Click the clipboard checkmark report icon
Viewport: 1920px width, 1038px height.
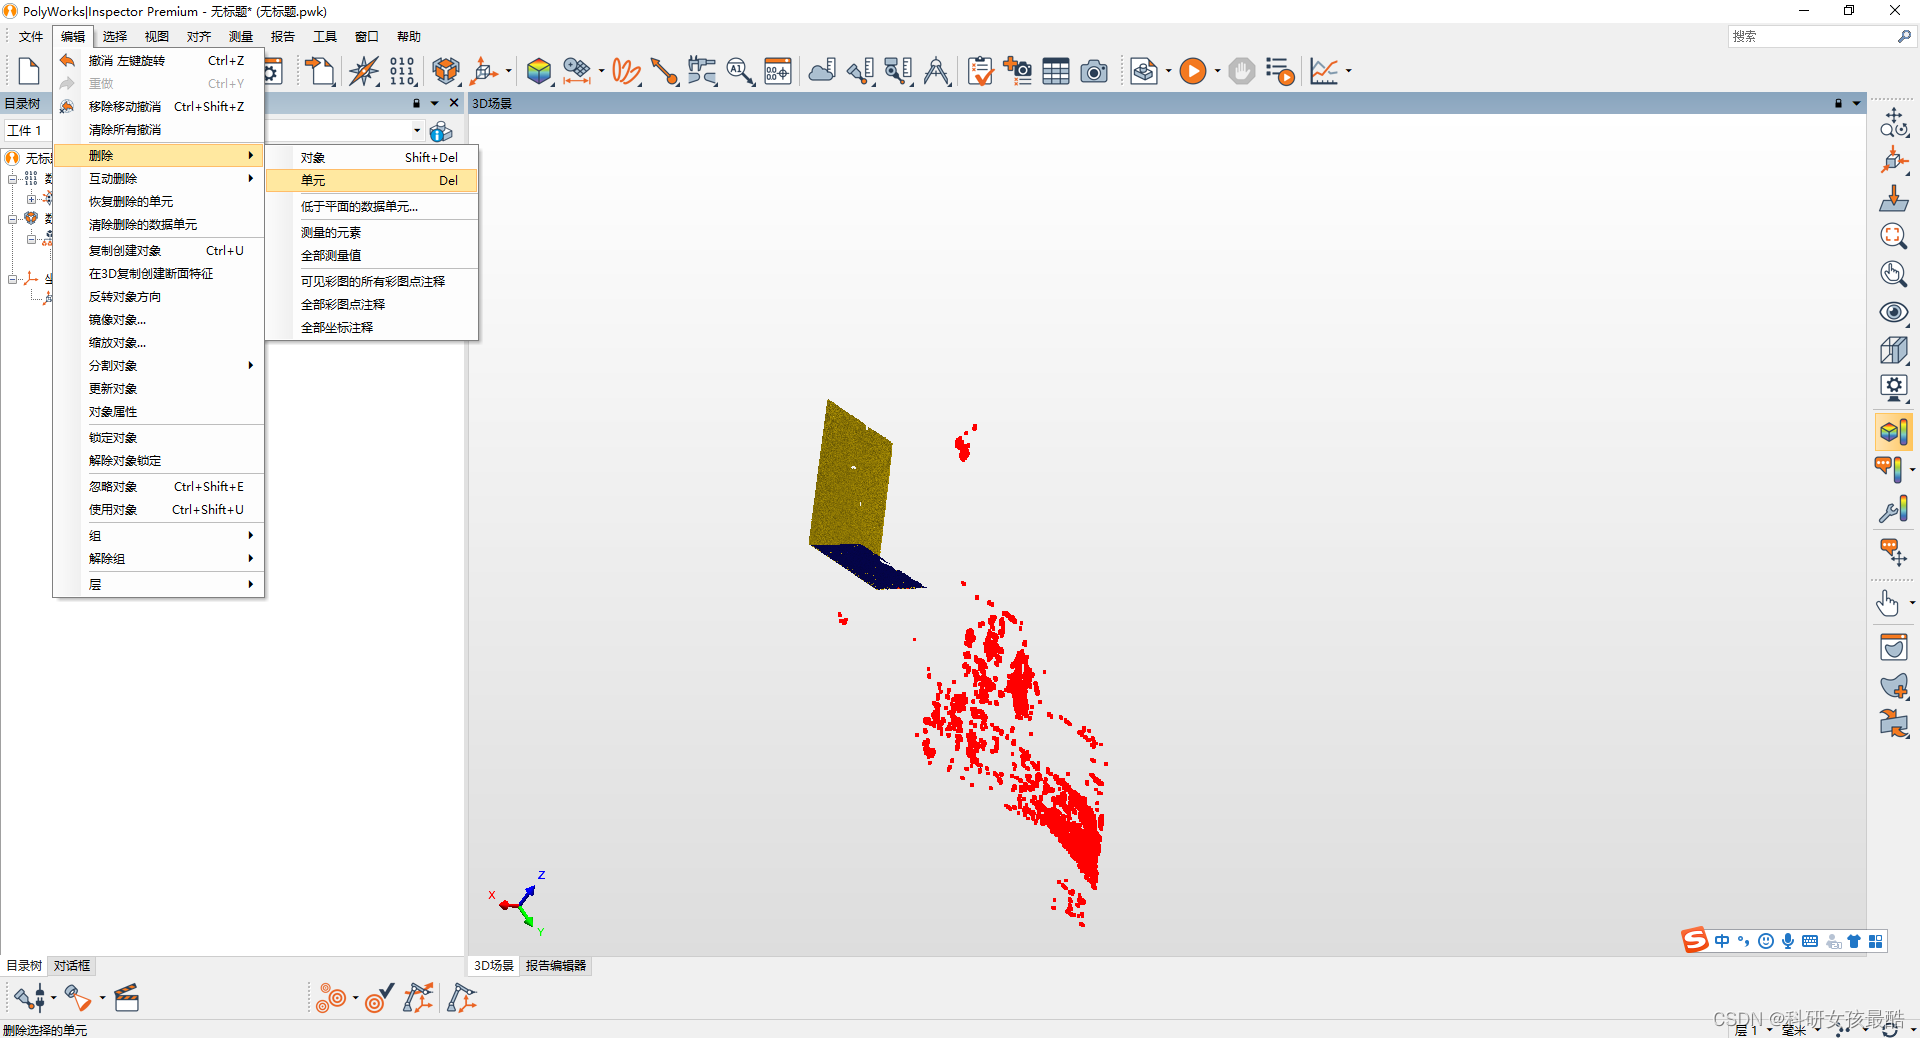click(981, 71)
